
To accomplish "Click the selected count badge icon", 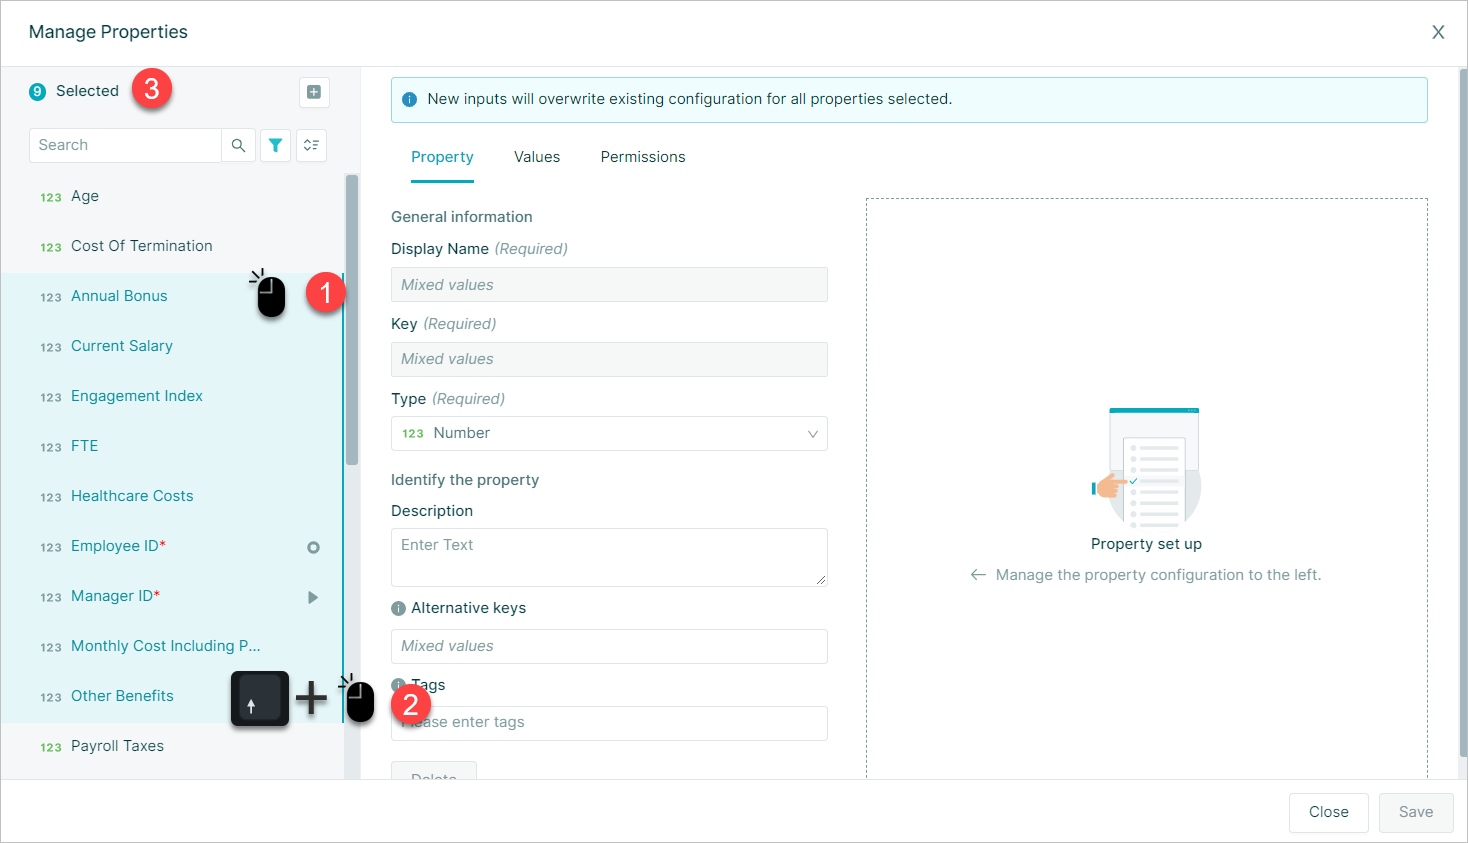I will [x=37, y=92].
